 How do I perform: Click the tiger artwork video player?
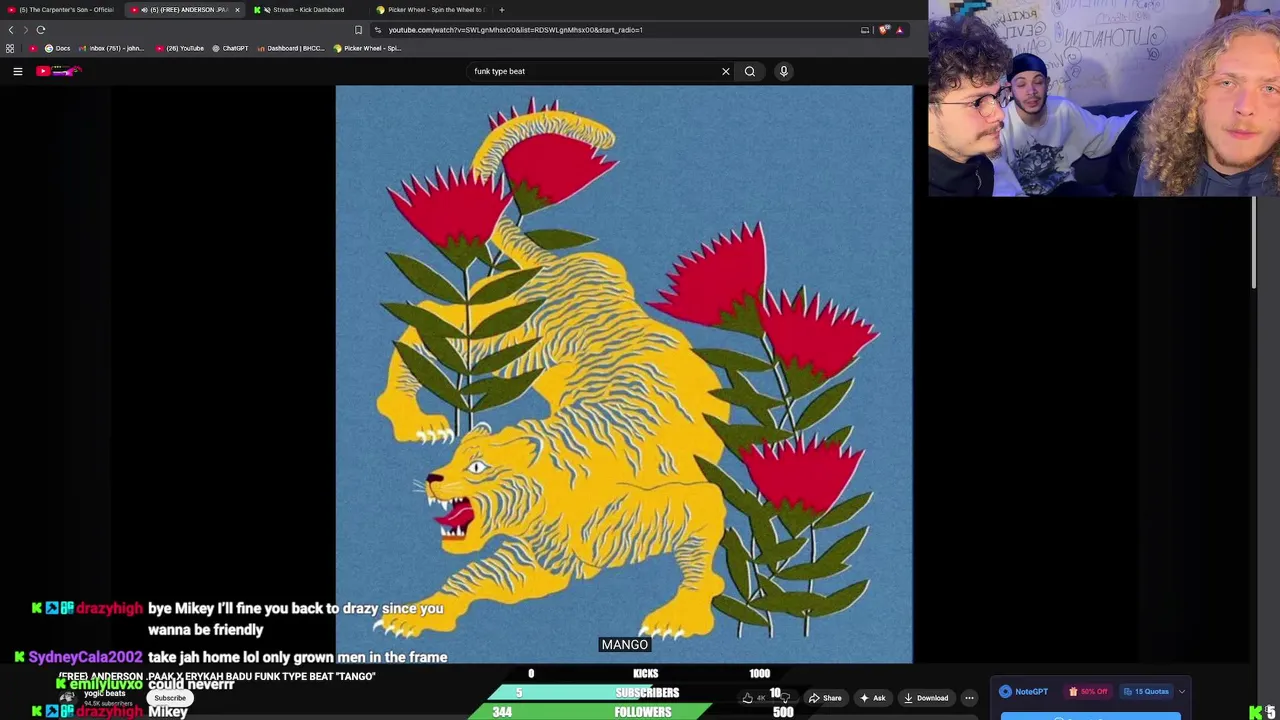pyautogui.click(x=624, y=374)
